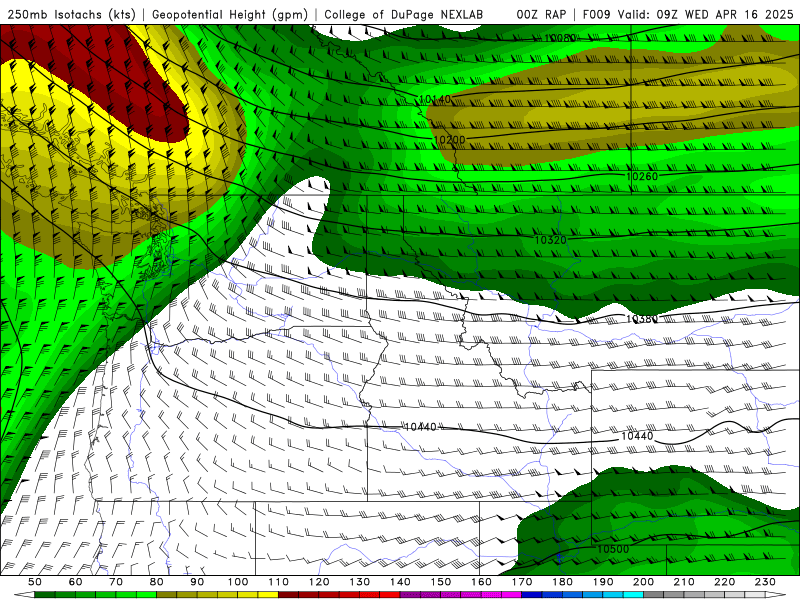This screenshot has height=600, width=800.
Task: Click the '100' value on the color bar
Action: pyautogui.click(x=238, y=582)
